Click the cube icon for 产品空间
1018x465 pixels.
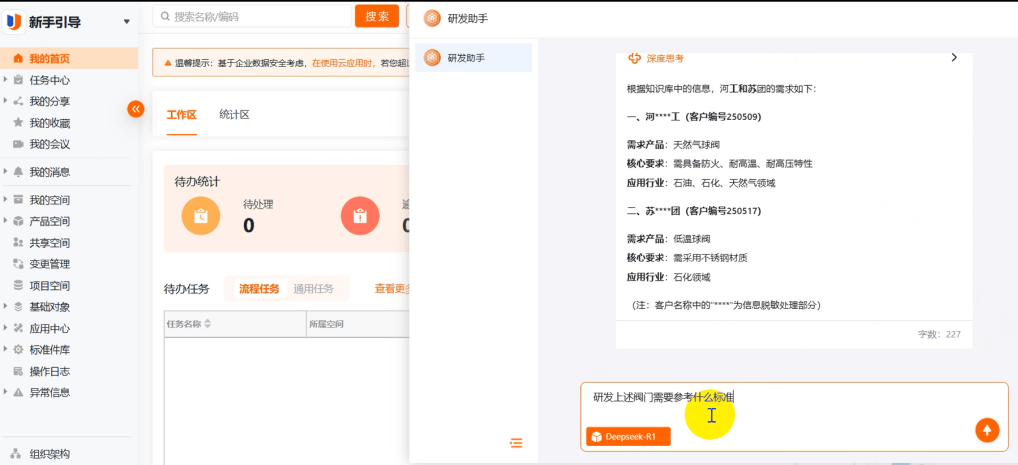[x=18, y=221]
